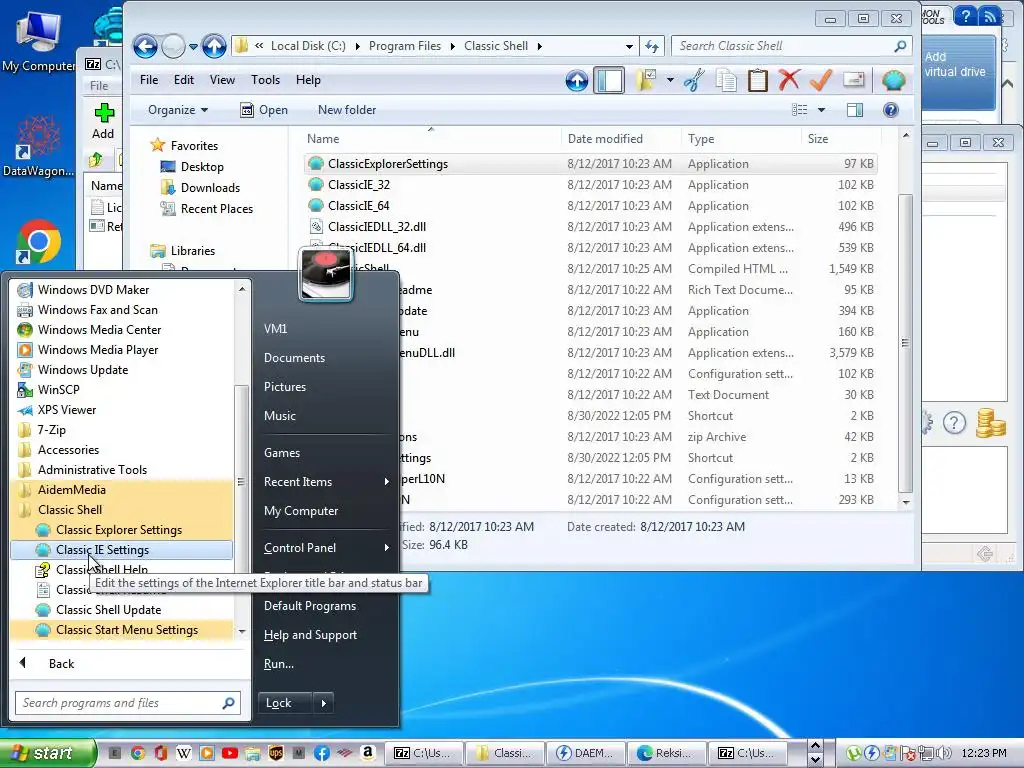Image resolution: width=1024 pixels, height=768 pixels.
Task: Open Chrome from the quick launch bar
Action: point(138,753)
